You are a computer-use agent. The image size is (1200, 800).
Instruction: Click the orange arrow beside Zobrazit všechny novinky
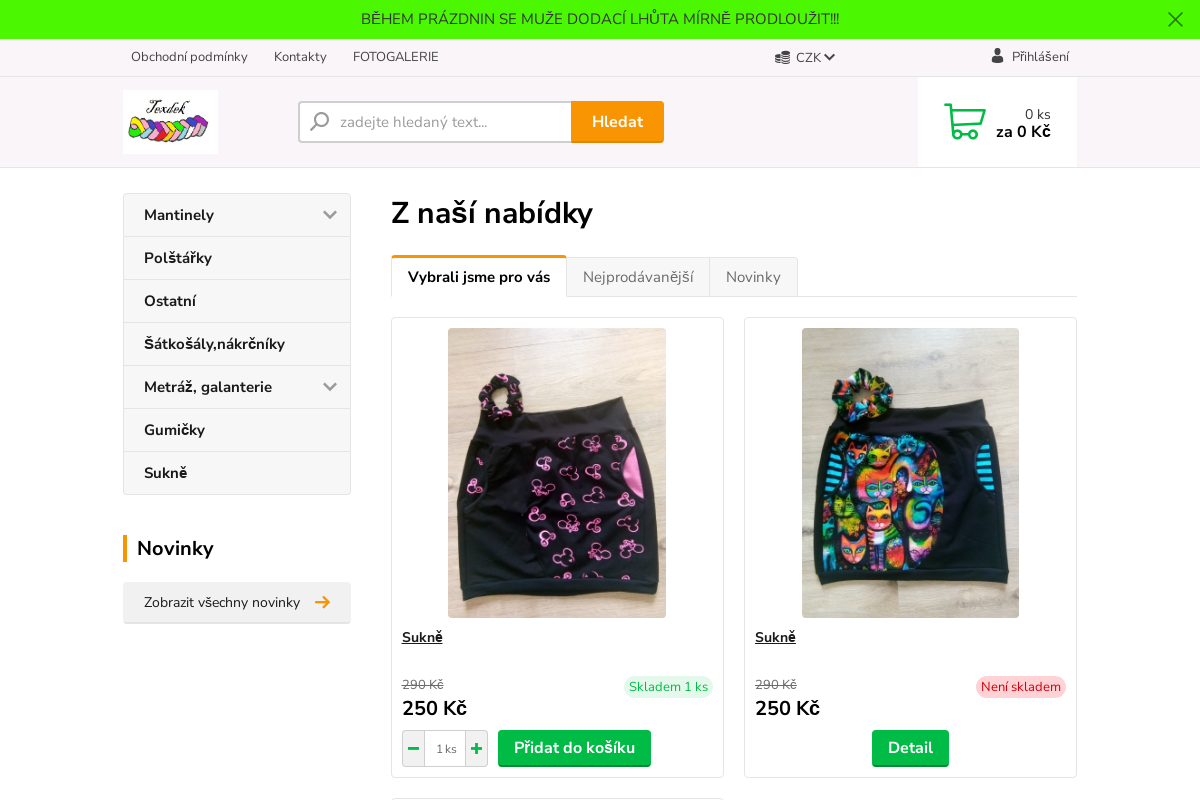tap(322, 602)
